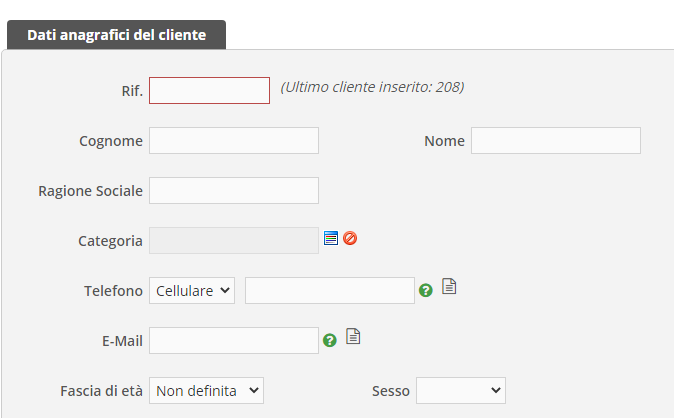Click into the Rif. input field
This screenshot has height=418, width=674.
[209, 90]
